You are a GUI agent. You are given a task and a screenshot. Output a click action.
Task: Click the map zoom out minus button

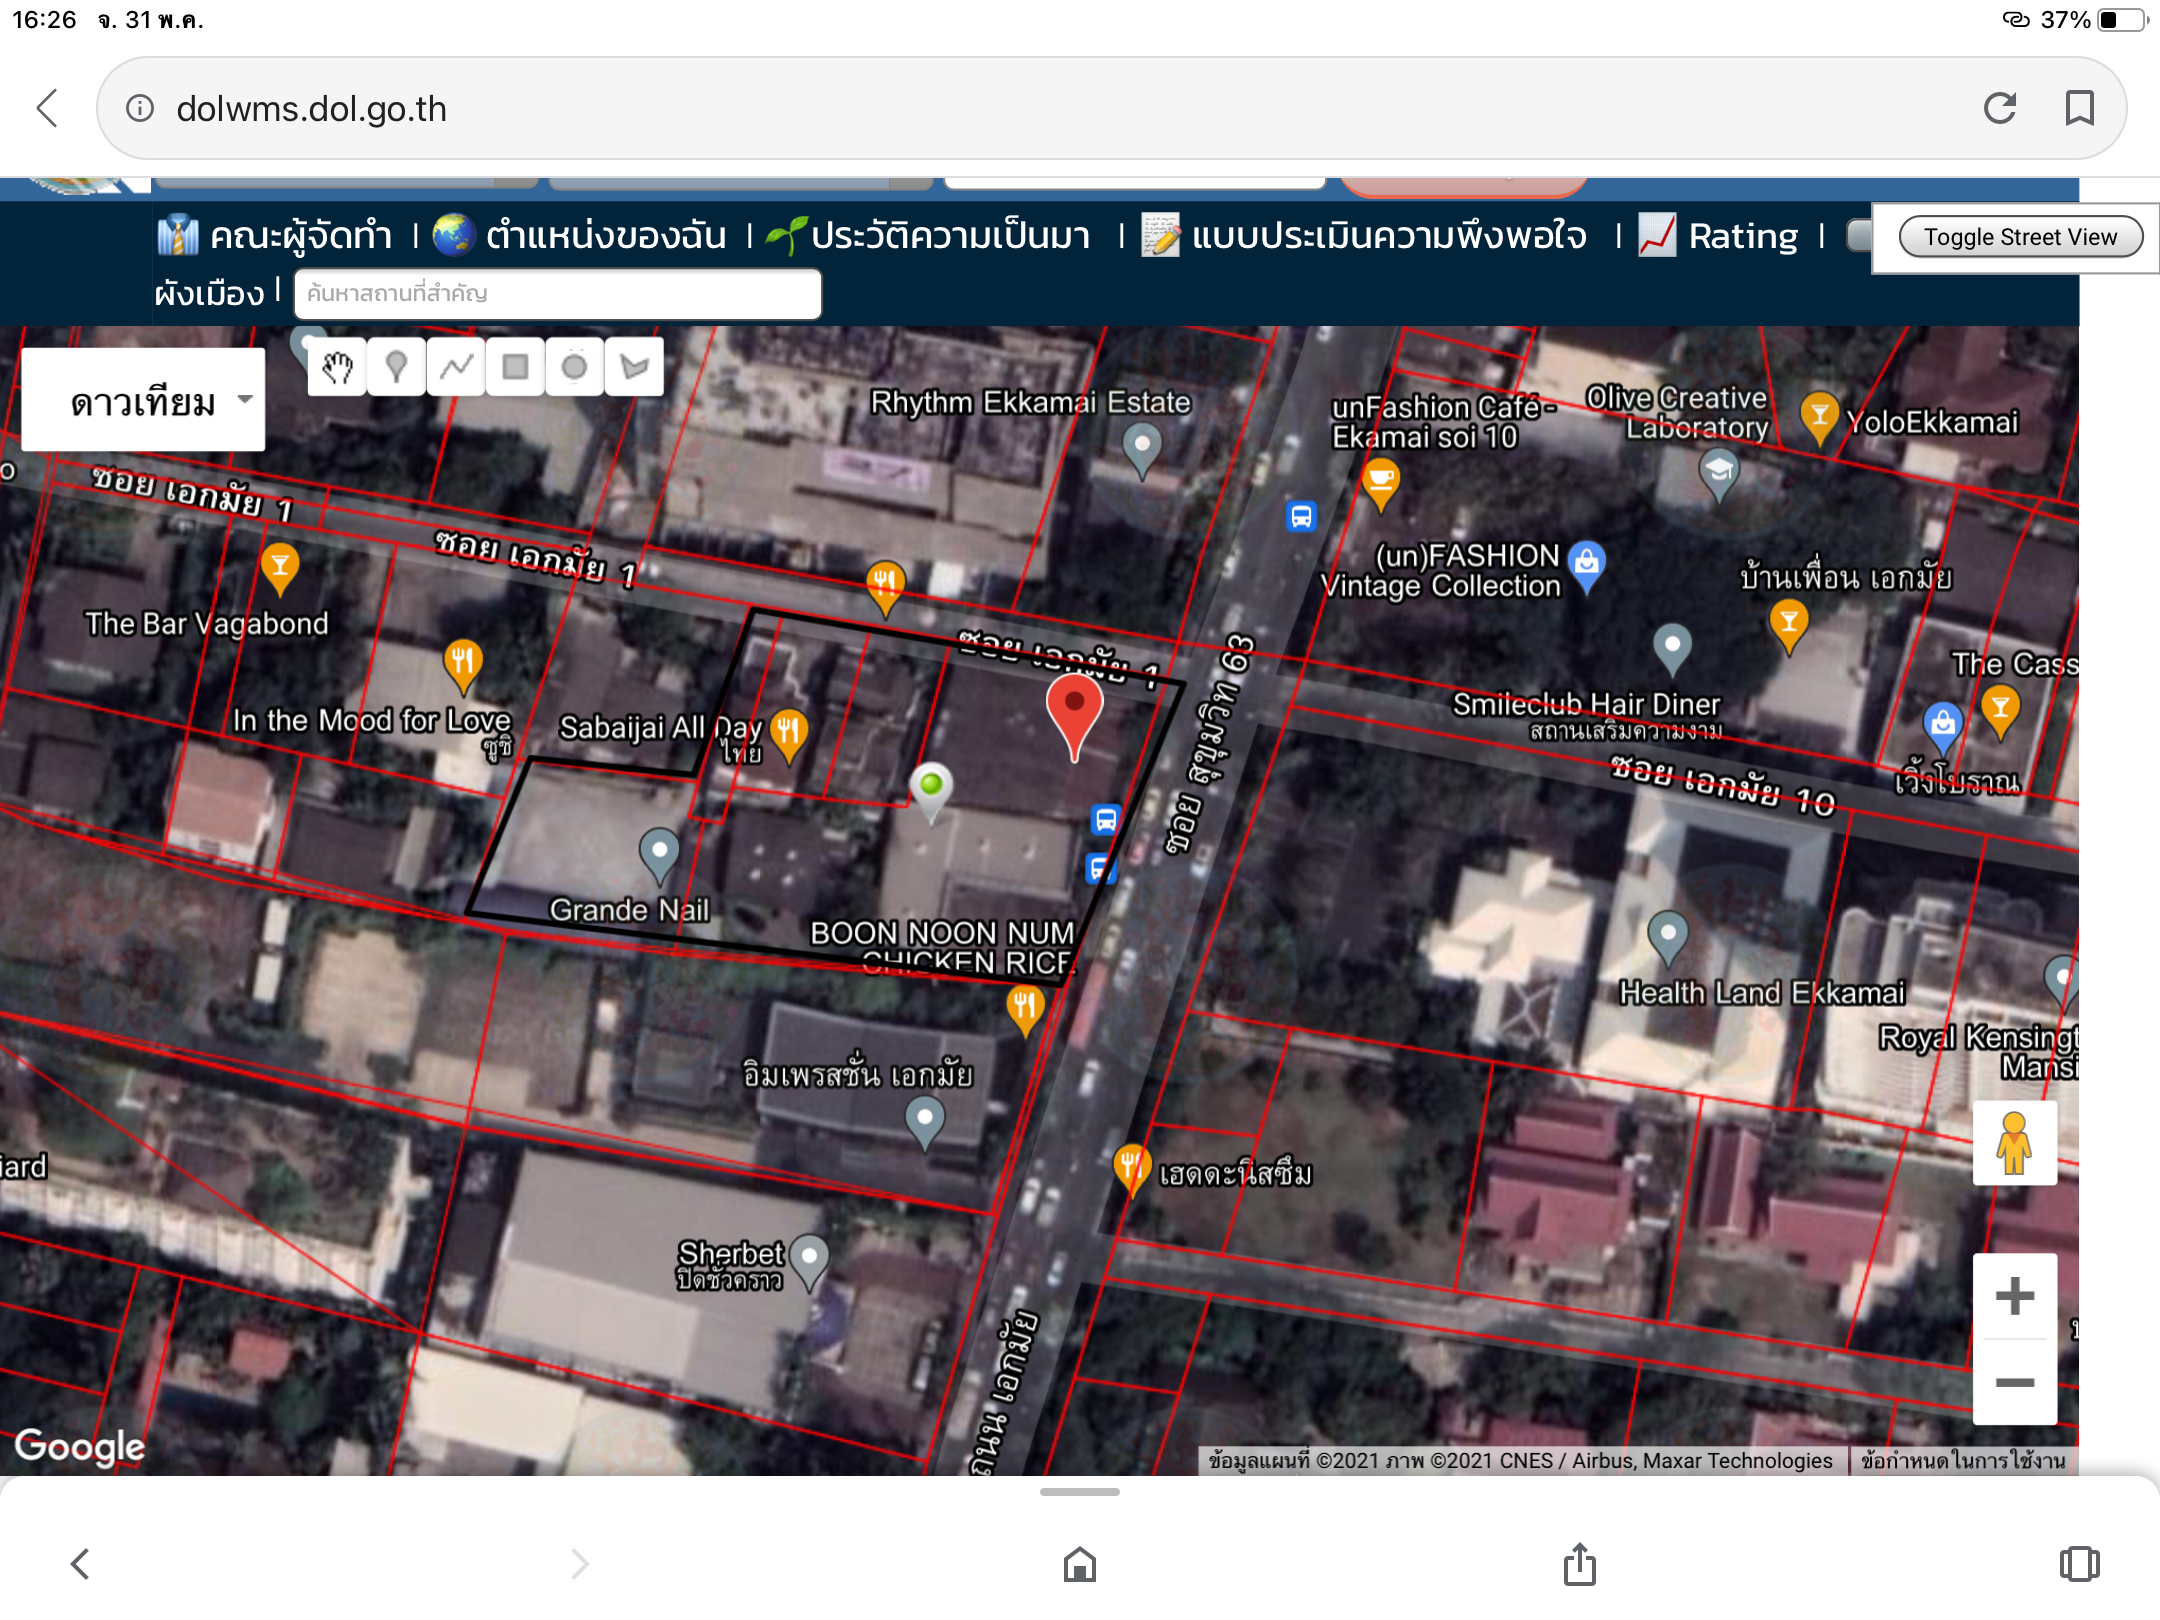point(2014,1382)
